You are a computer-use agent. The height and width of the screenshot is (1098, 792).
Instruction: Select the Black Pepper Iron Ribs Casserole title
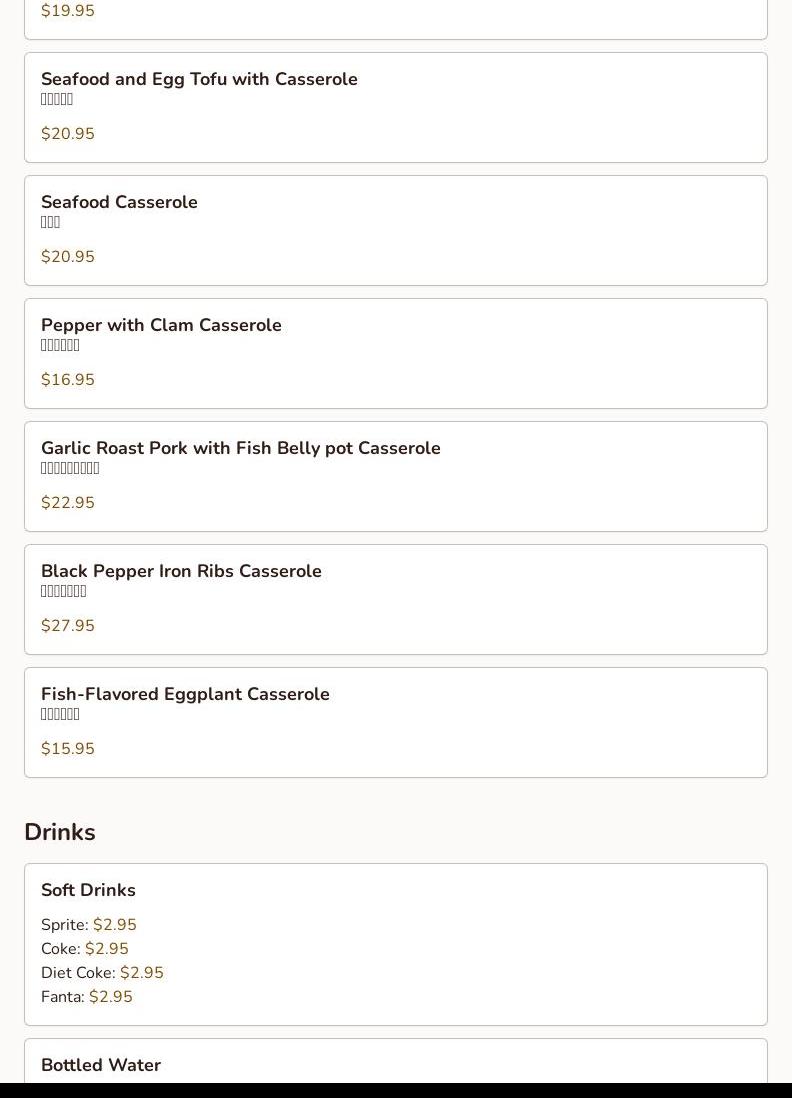(x=181, y=572)
